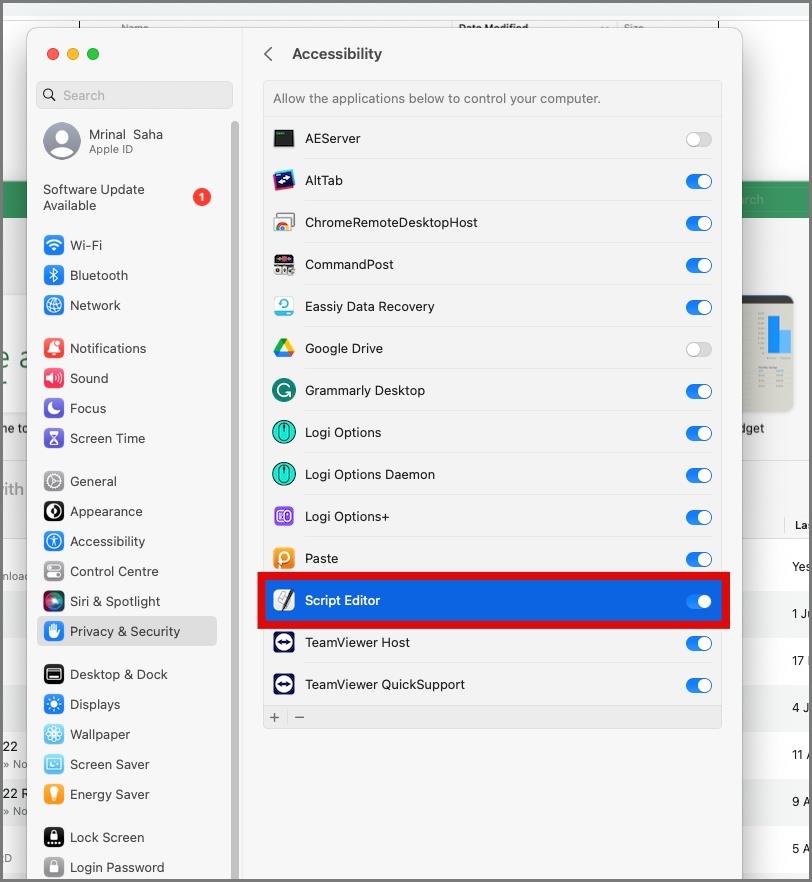Open Screen Saver icon
This screenshot has height=882, width=812.
(x=53, y=764)
